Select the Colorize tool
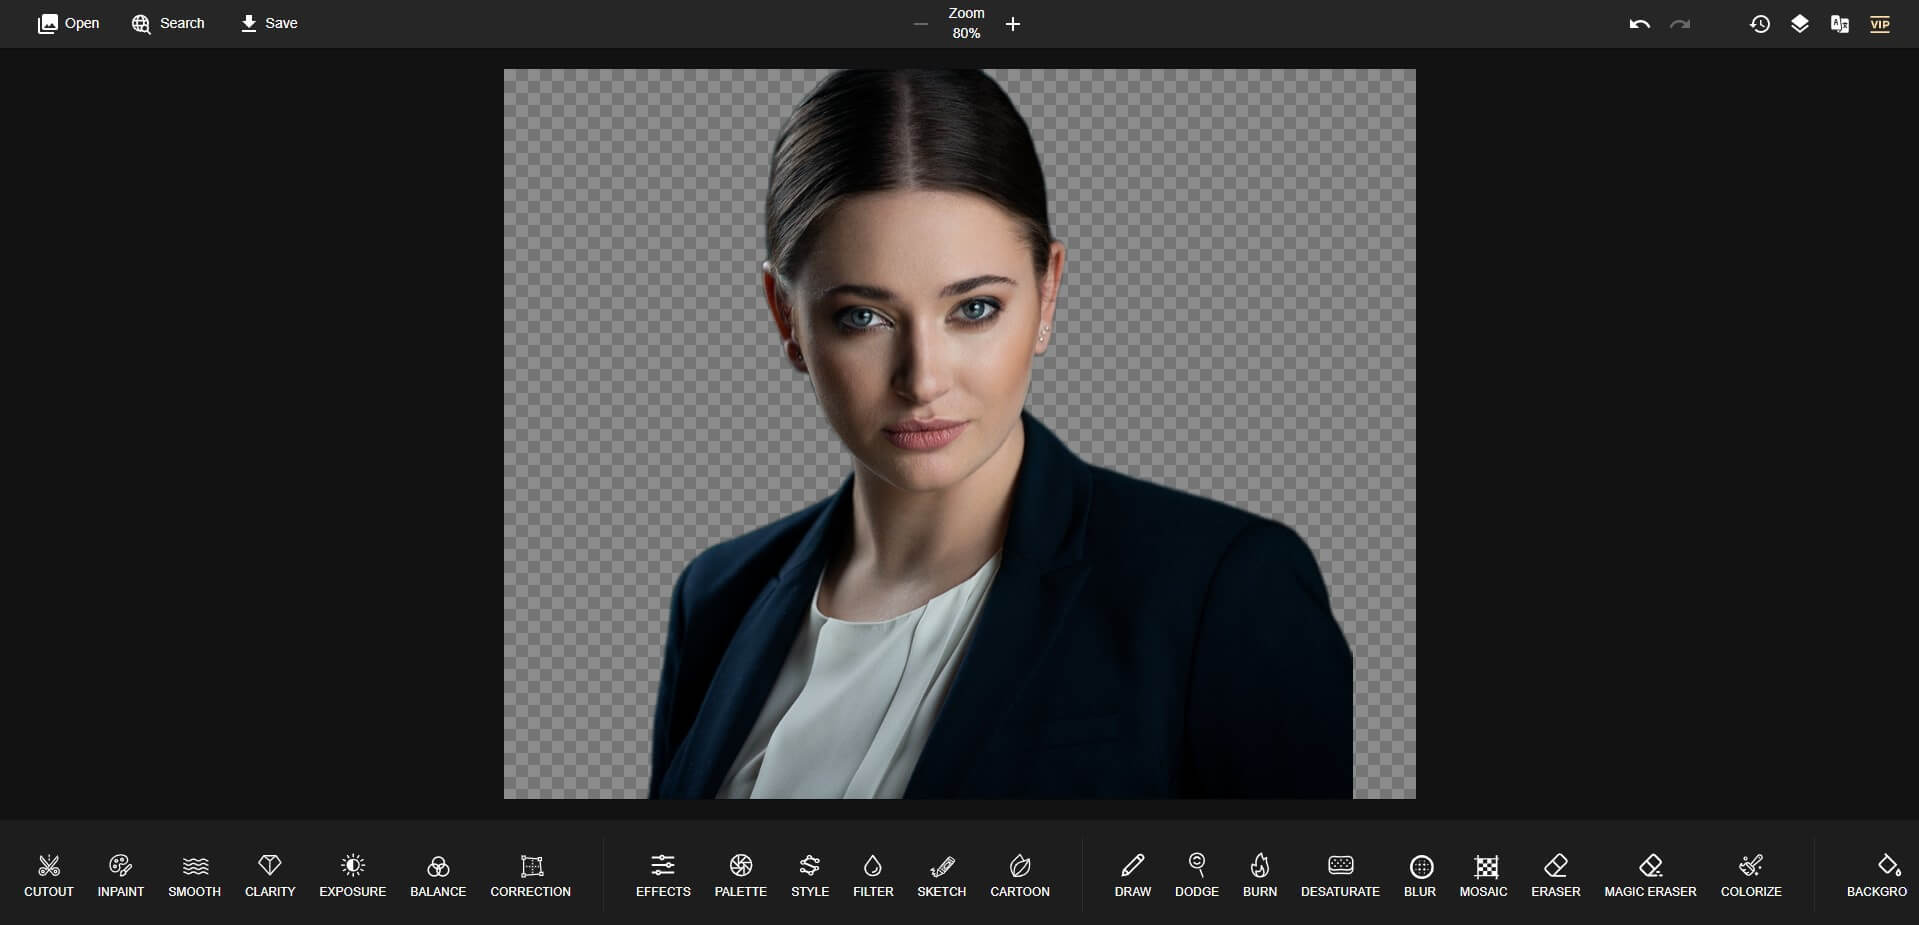The image size is (1919, 925). coord(1750,875)
